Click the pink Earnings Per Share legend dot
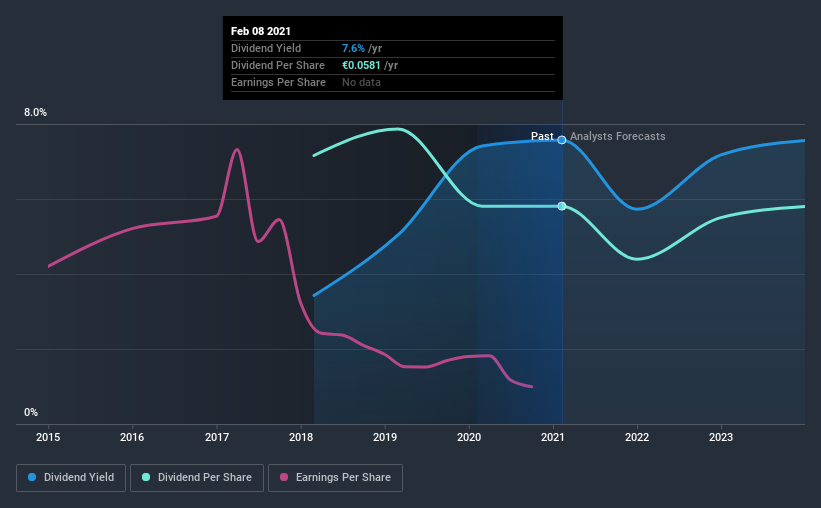Viewport: 821px width, 508px height. click(x=284, y=477)
